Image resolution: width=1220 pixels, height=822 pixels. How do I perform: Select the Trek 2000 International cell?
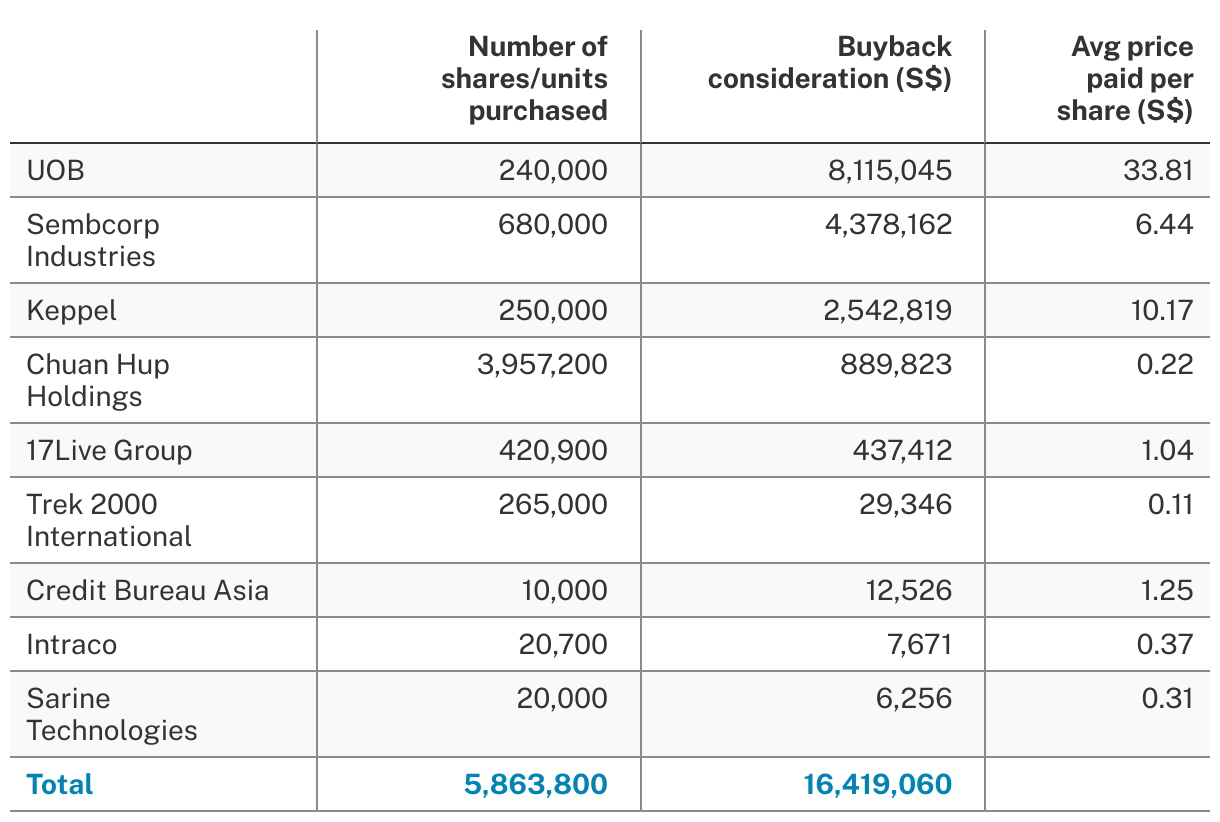click(108, 520)
